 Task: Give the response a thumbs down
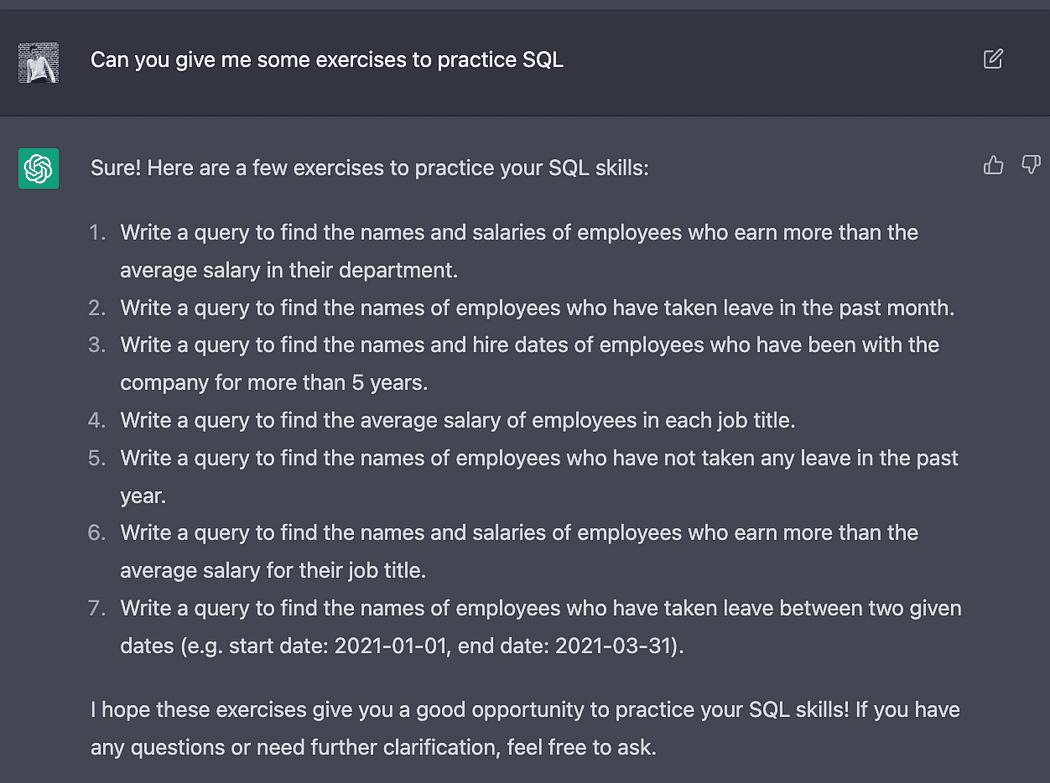click(1031, 165)
